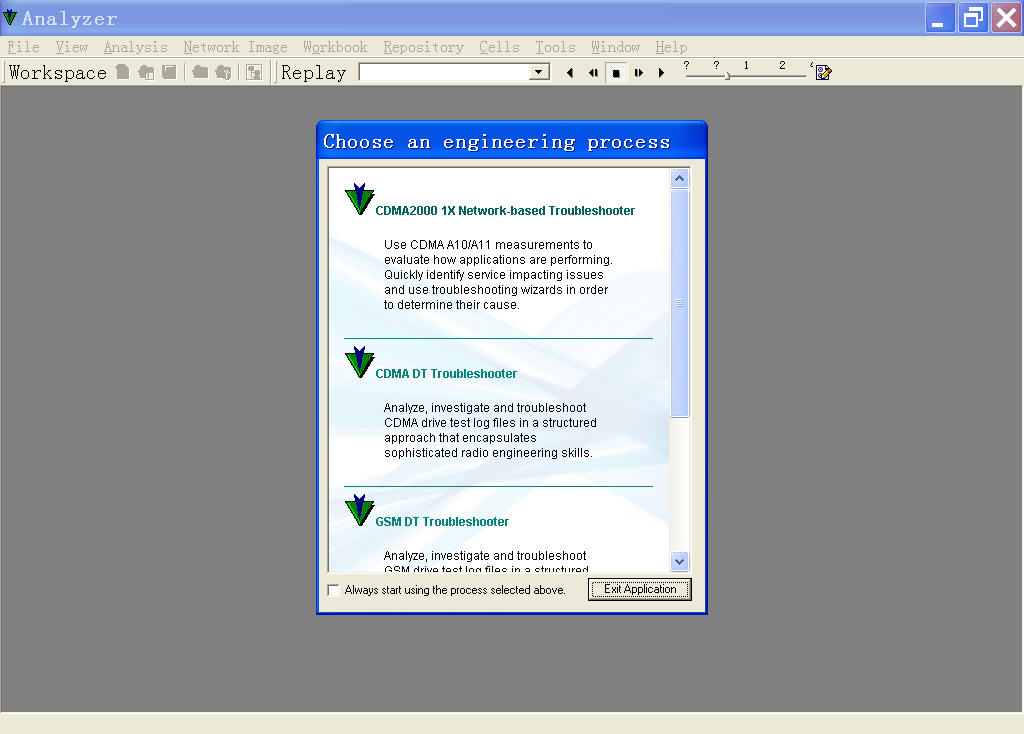This screenshot has width=1024, height=734.
Task: Click the text 'sophisticated radio engineering skills.'
Action: pos(488,453)
